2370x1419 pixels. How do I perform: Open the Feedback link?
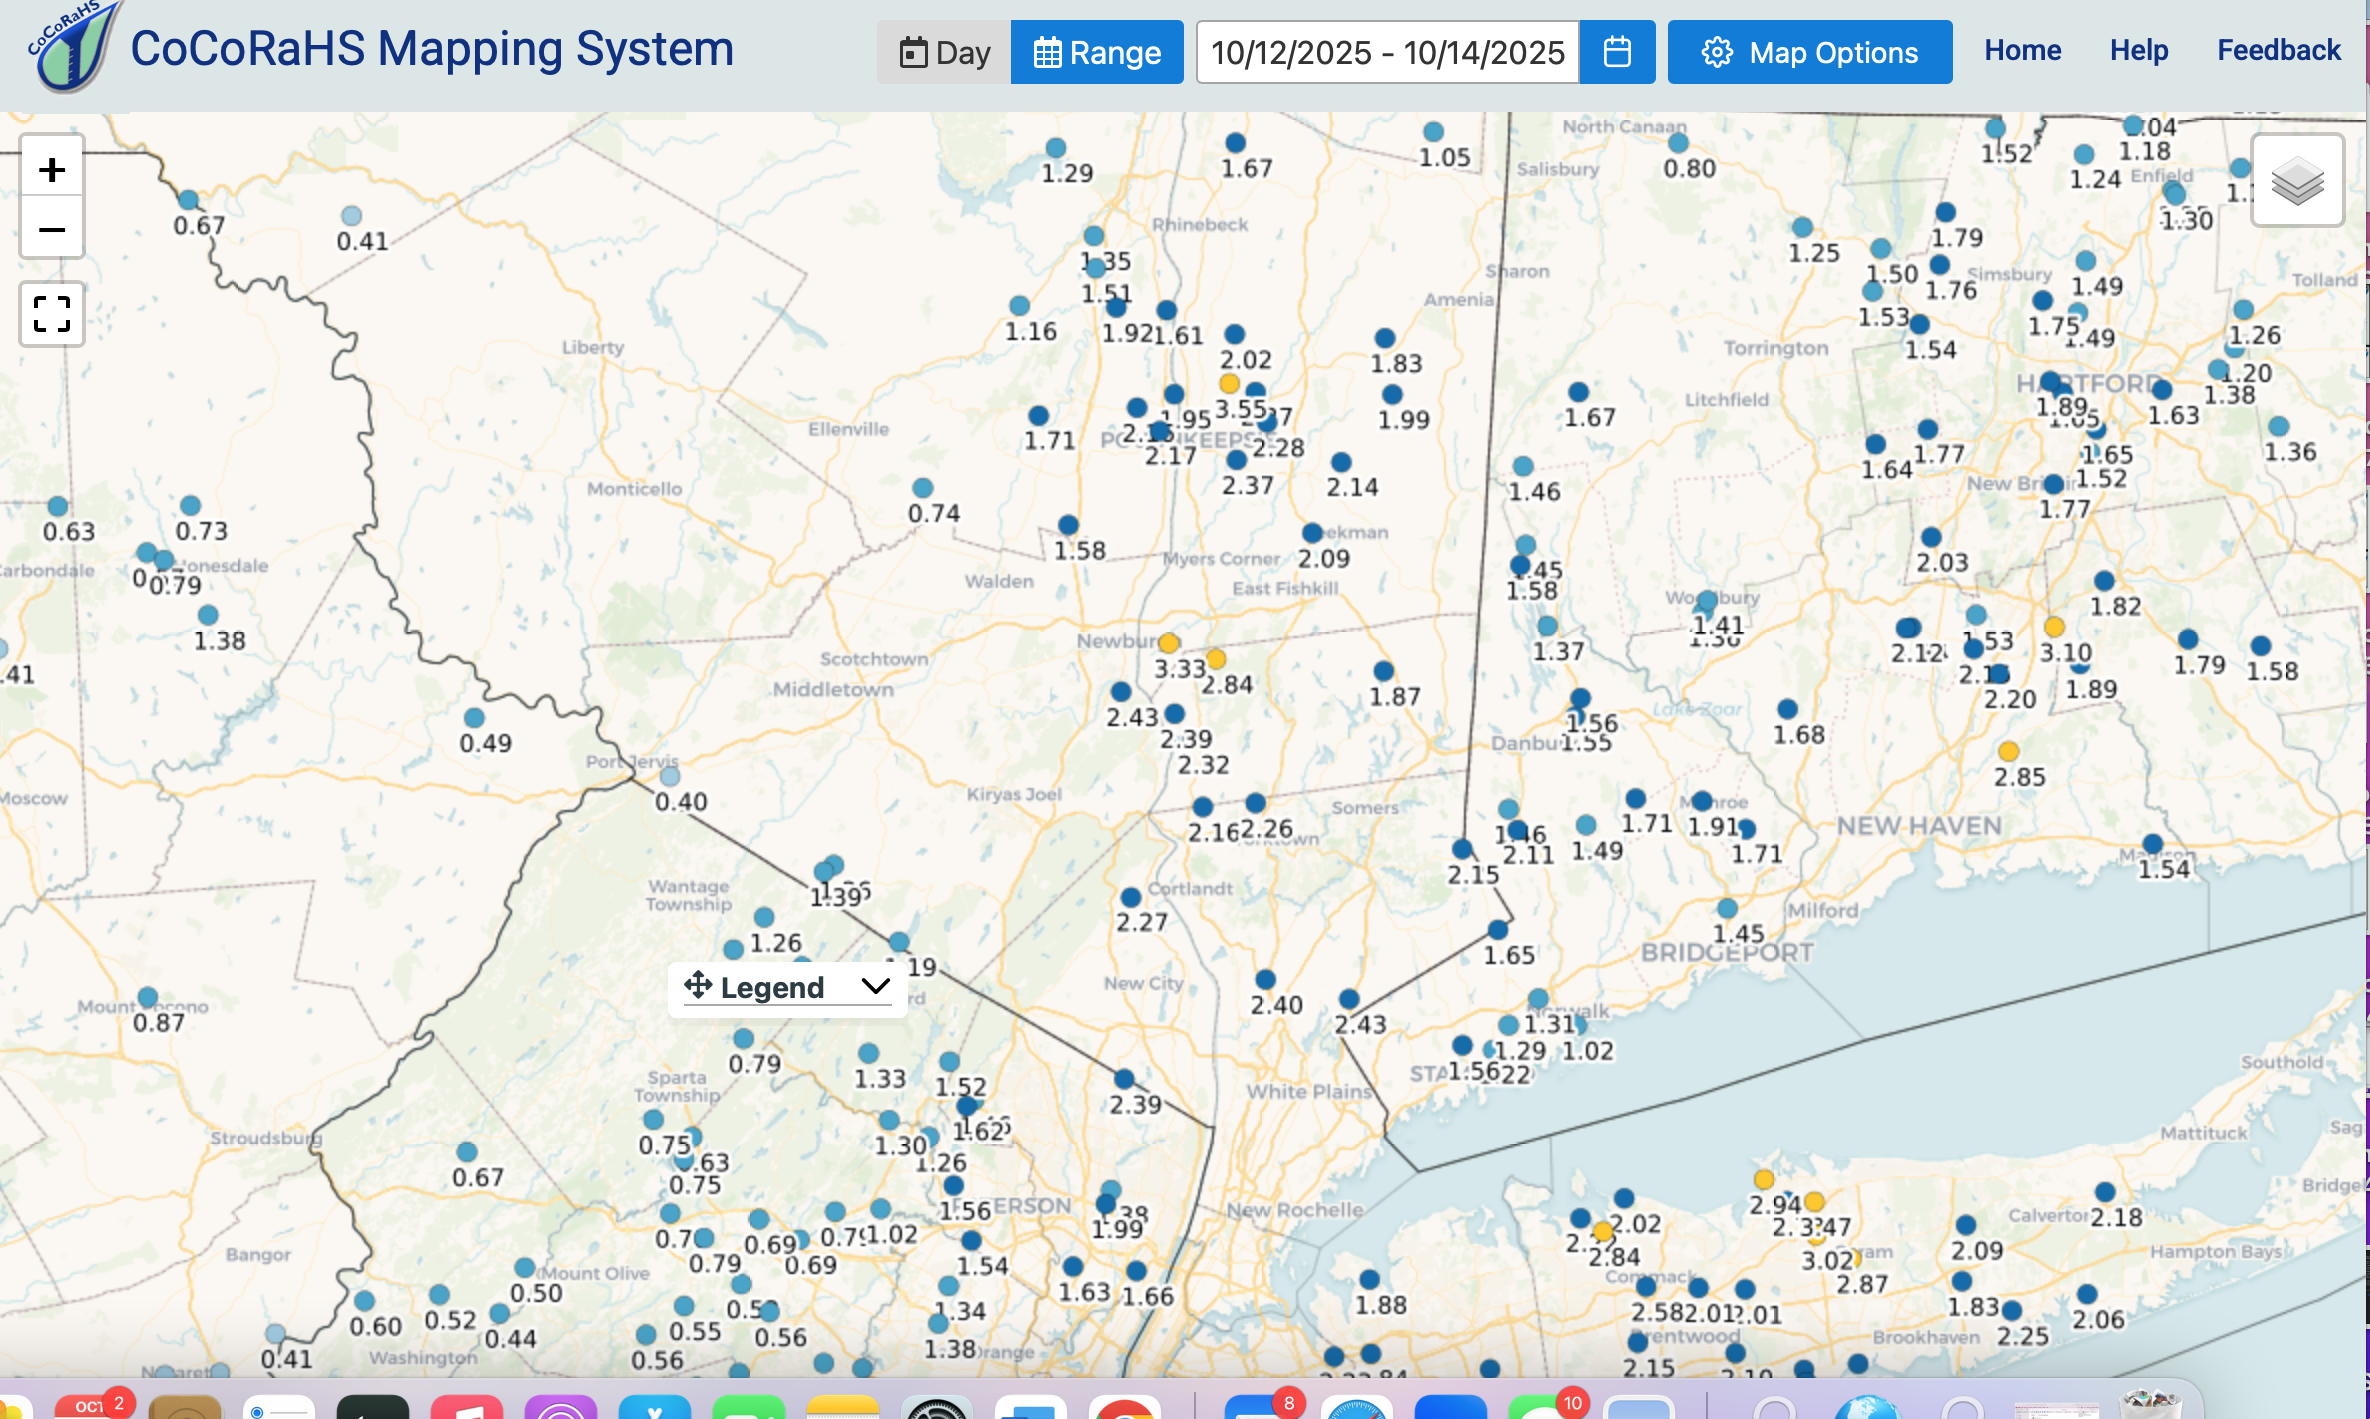click(x=2278, y=50)
